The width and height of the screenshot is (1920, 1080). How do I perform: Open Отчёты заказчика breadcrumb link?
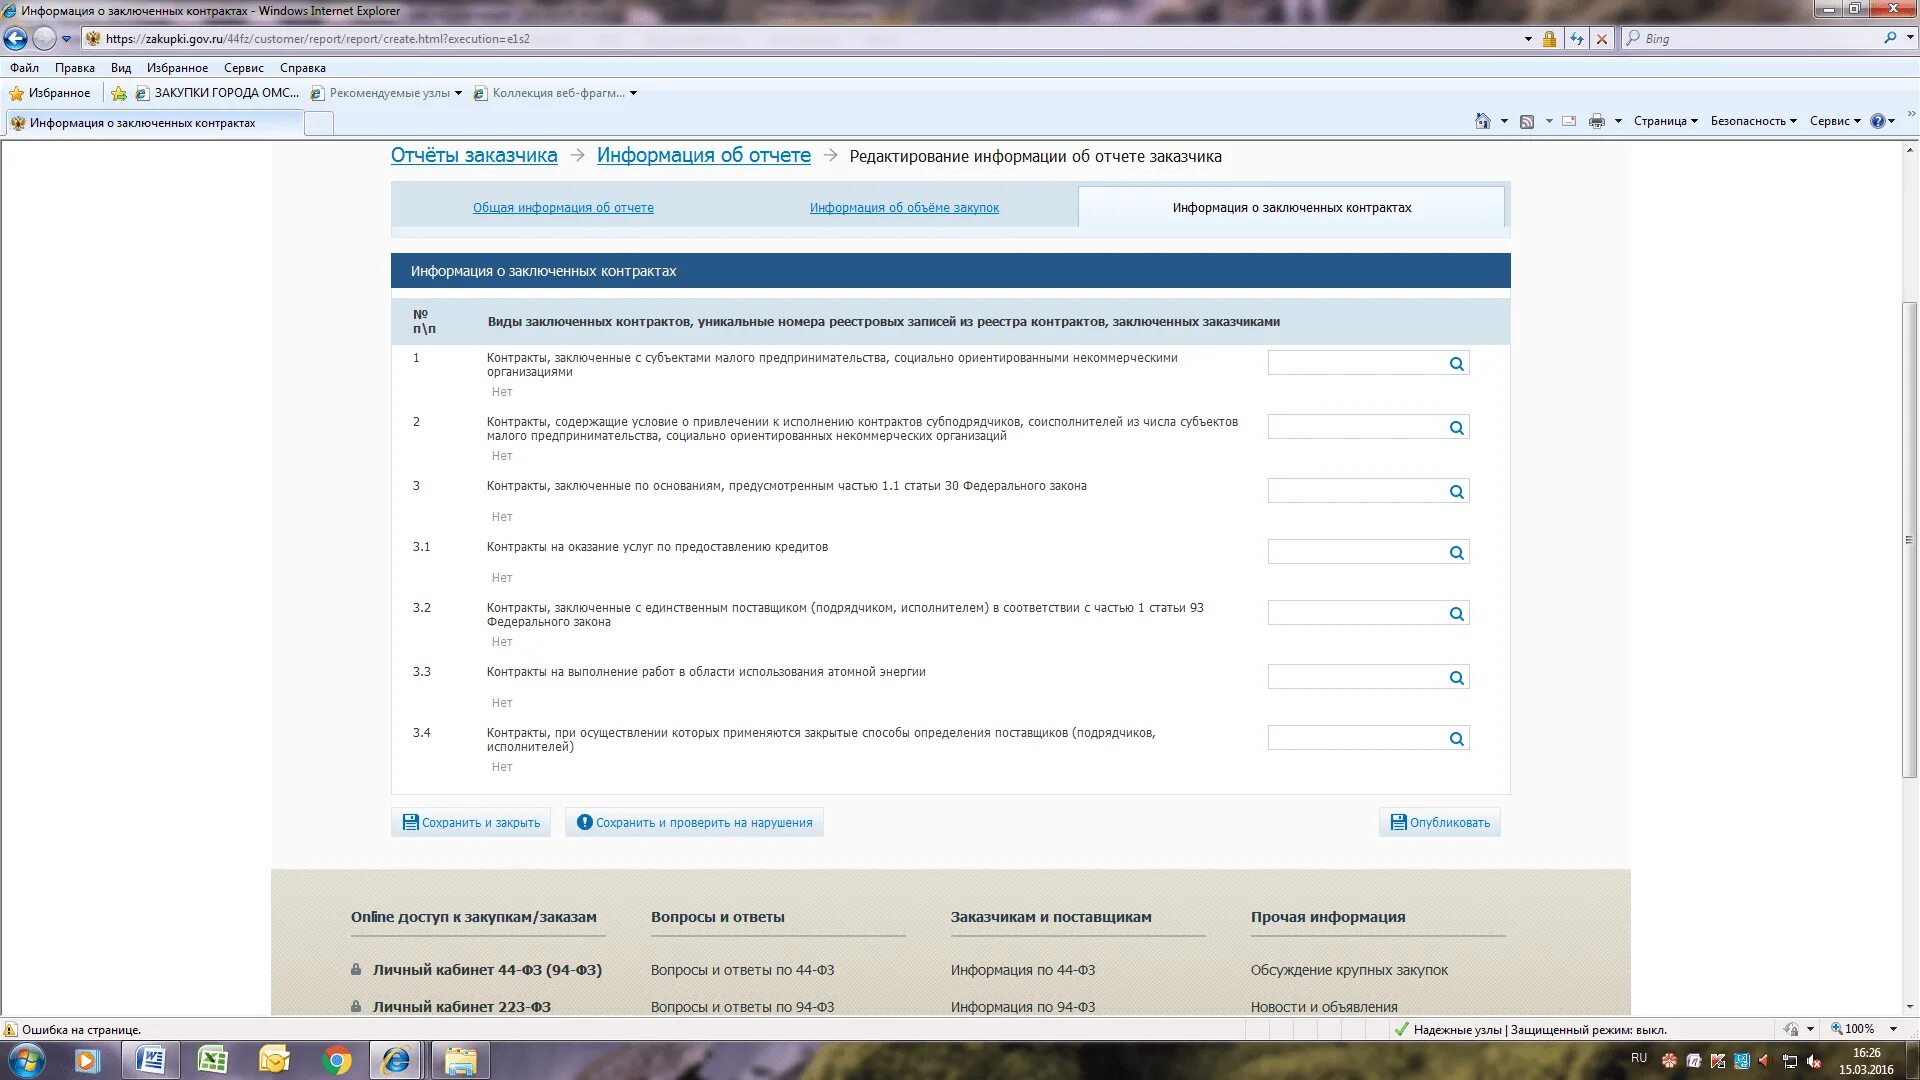(x=474, y=156)
